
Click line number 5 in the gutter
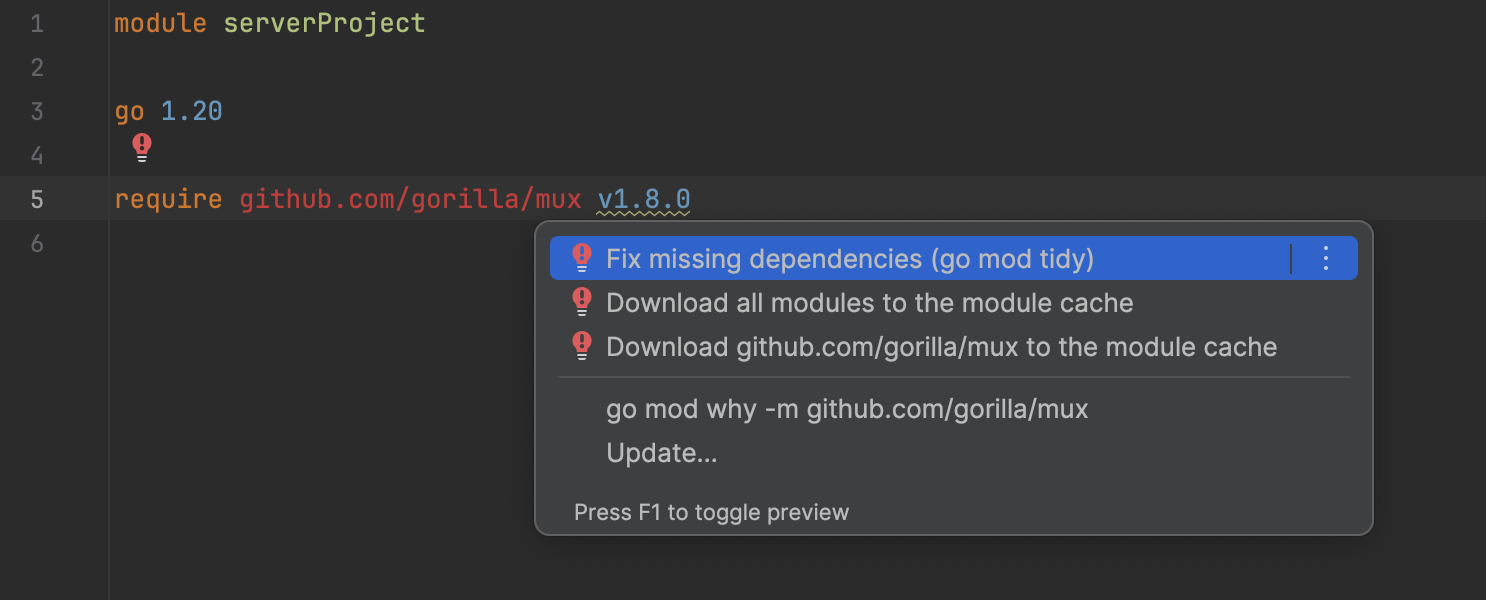37,199
